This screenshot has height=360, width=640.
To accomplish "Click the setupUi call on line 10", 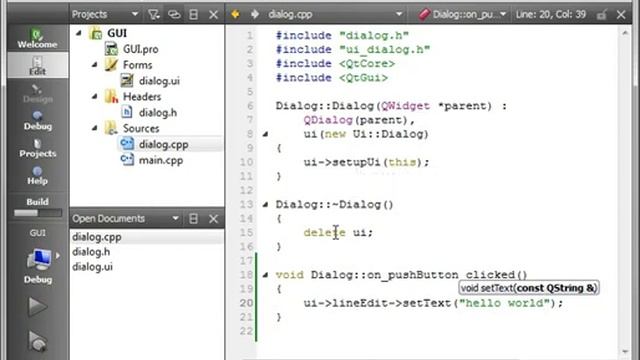I will (356, 162).
